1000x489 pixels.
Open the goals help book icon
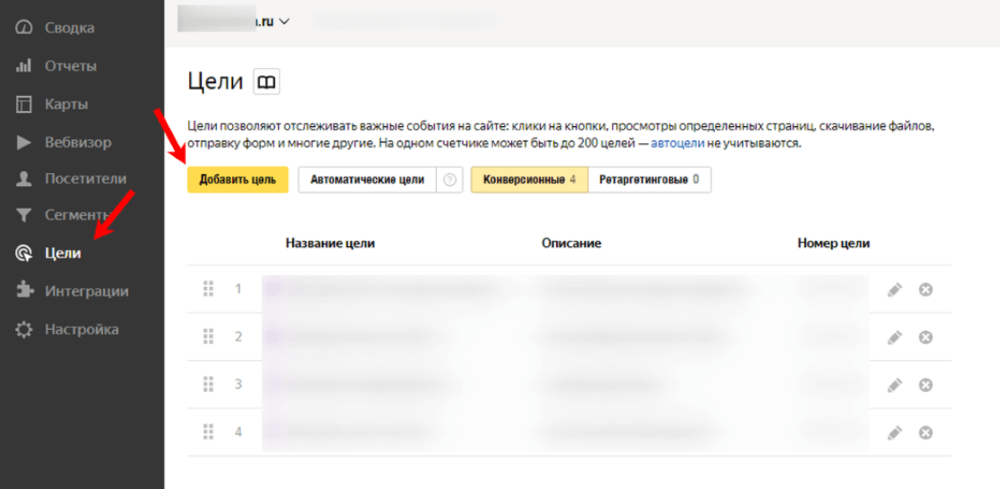coord(265,82)
